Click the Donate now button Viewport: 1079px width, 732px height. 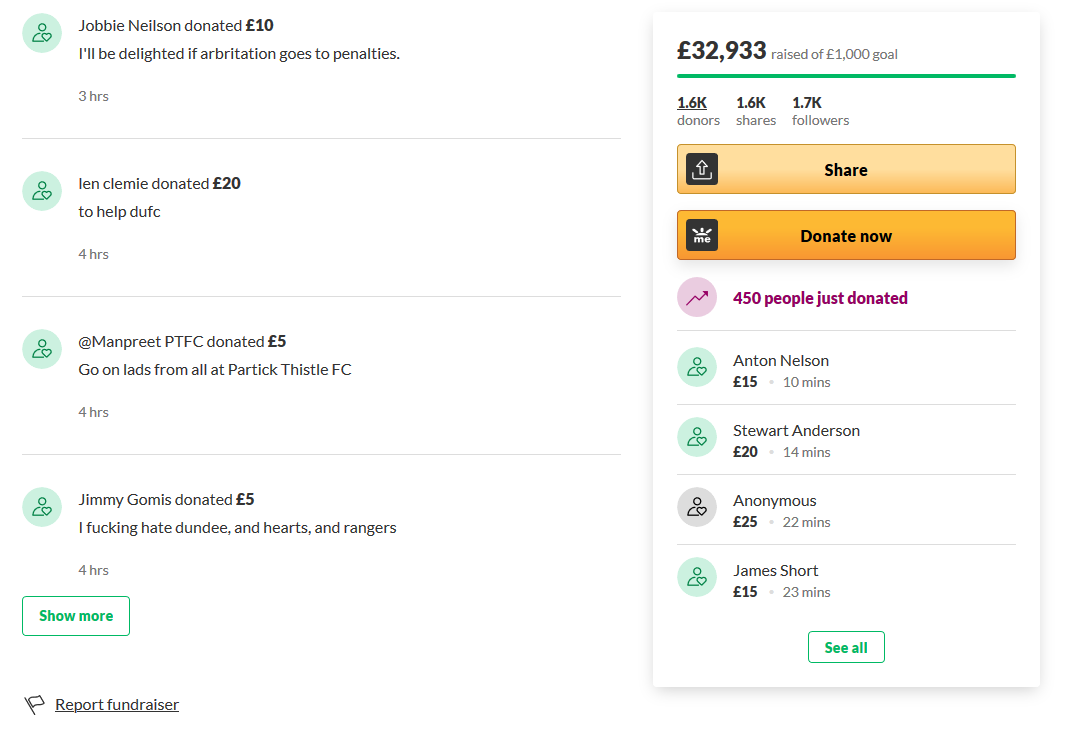point(846,235)
